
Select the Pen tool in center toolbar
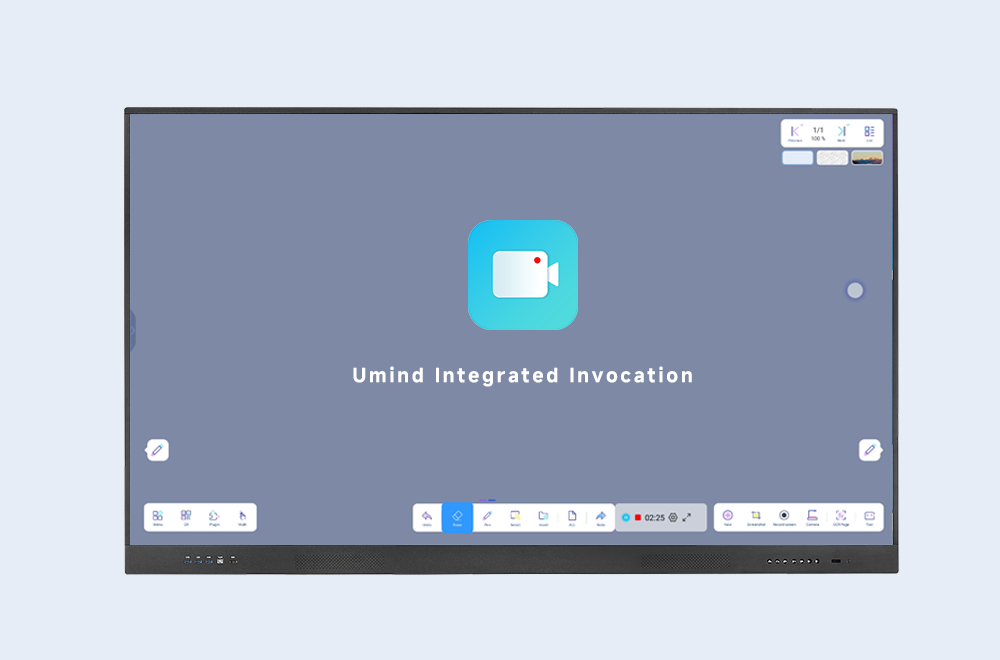pyautogui.click(x=487, y=517)
